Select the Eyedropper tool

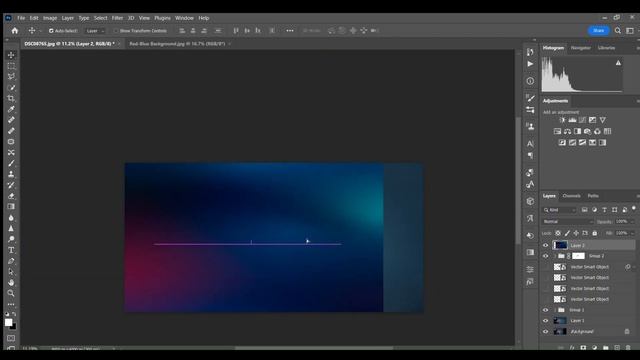click(x=11, y=109)
